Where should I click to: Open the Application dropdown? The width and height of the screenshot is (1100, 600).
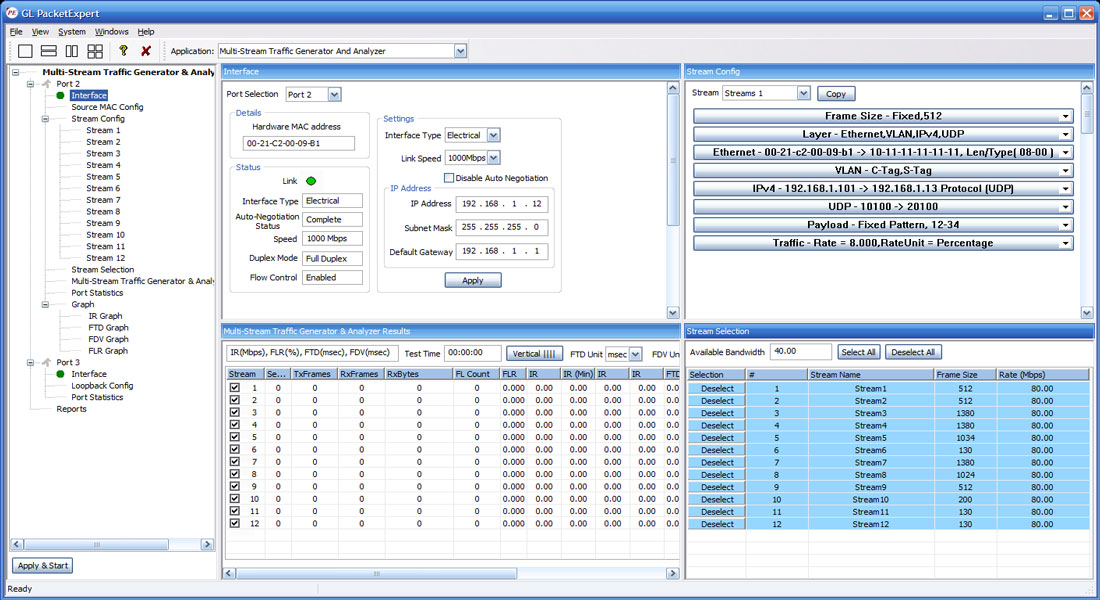tap(460, 51)
